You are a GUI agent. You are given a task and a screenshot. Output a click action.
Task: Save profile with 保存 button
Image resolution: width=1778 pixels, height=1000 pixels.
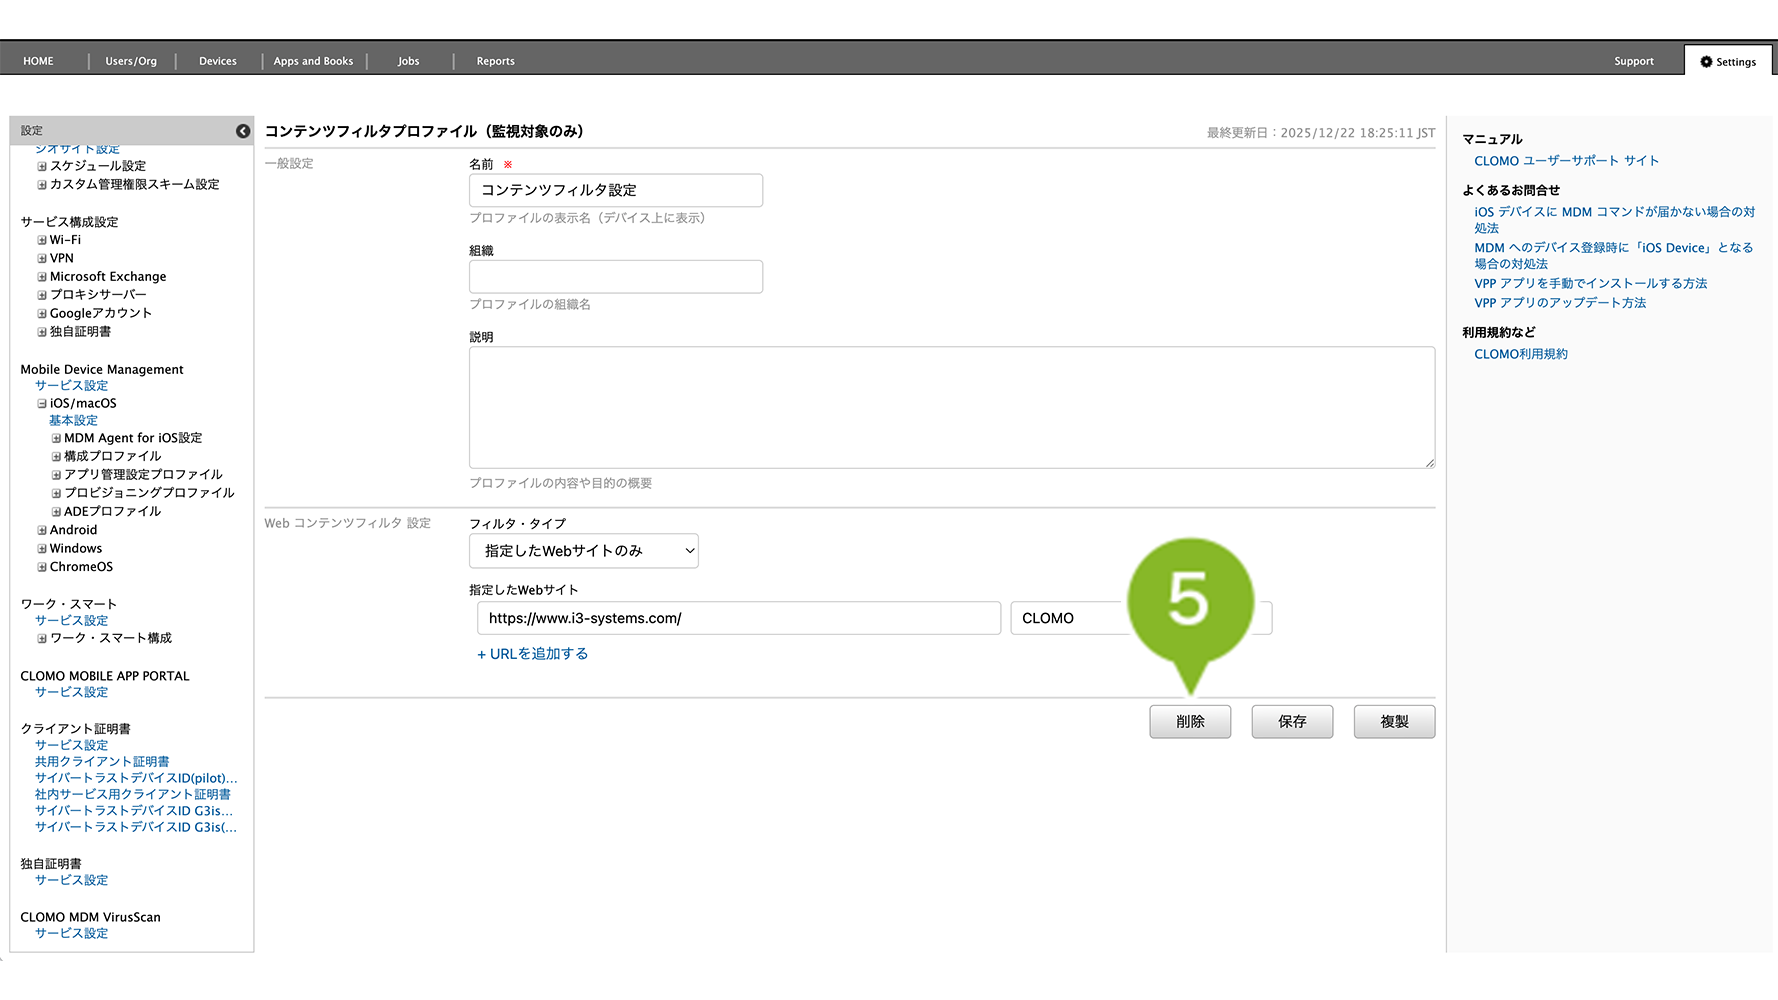[1291, 722]
